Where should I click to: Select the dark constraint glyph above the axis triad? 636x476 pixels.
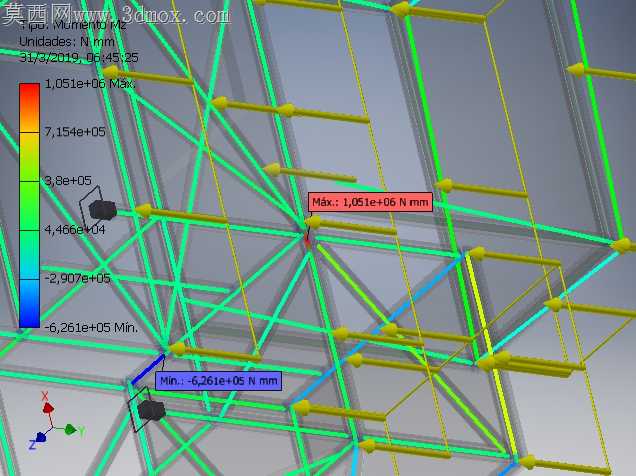(151, 410)
